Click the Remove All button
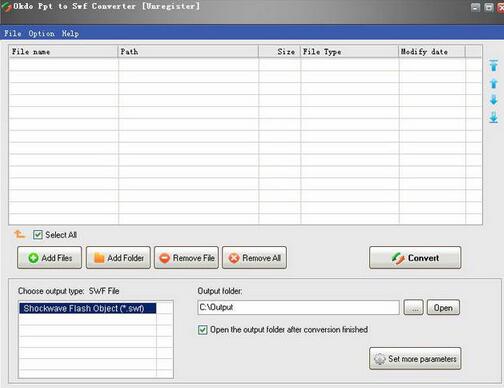 coord(254,258)
